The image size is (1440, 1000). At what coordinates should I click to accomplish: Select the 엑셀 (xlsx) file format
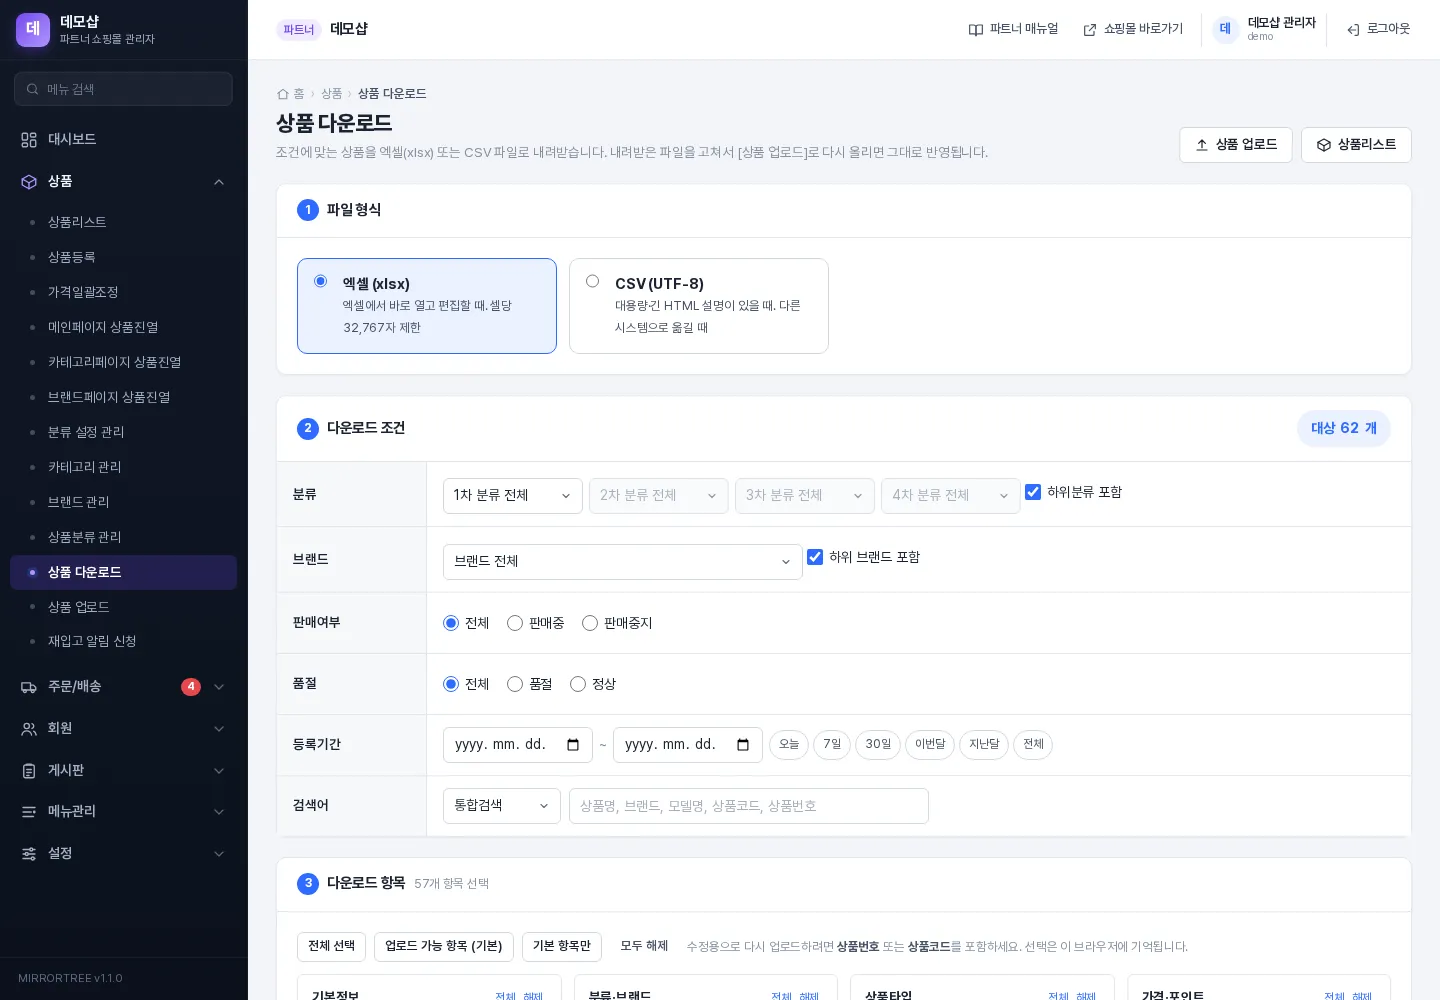(427, 306)
